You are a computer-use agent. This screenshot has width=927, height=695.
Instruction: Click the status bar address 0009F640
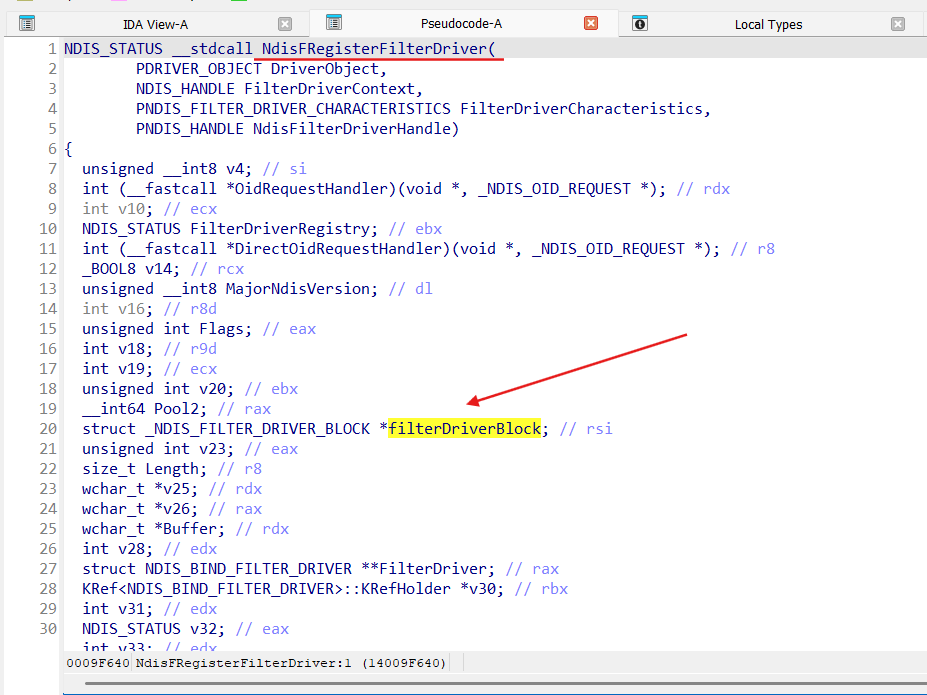[96, 662]
